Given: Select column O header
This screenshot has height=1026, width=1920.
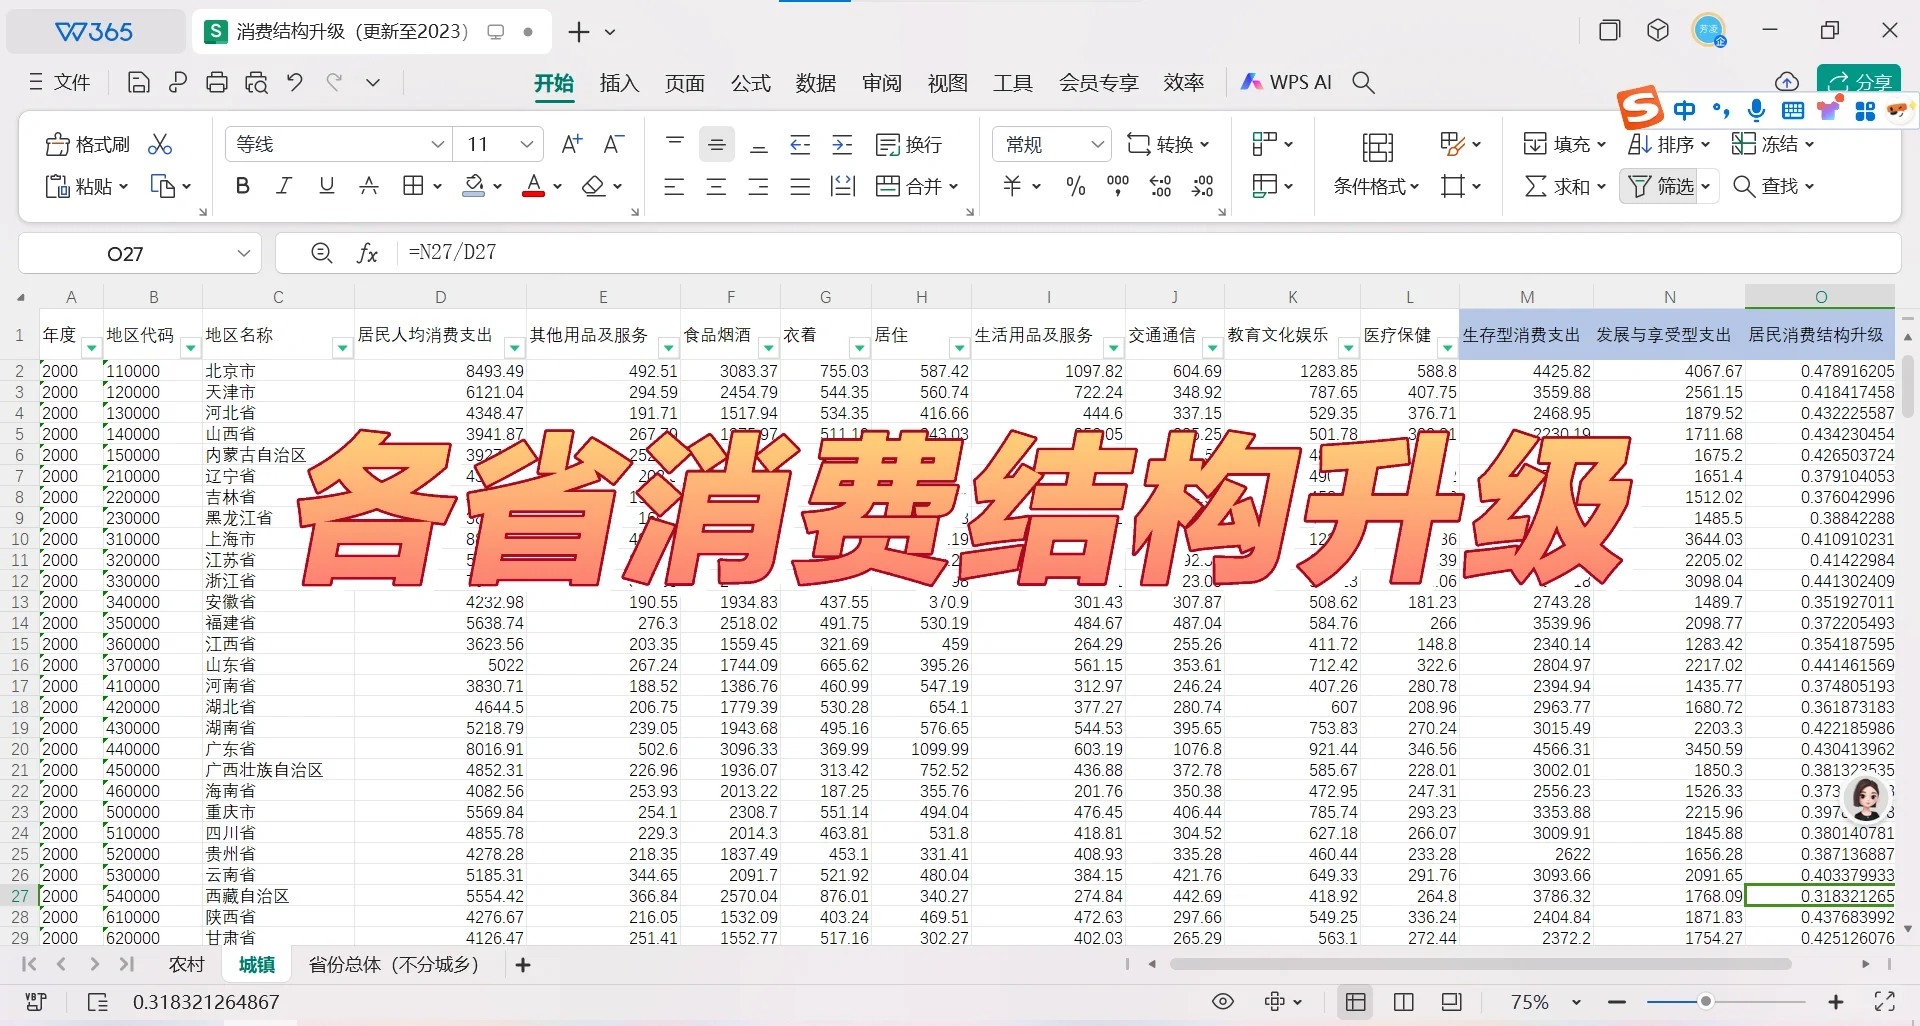Looking at the screenshot, I should point(1820,297).
